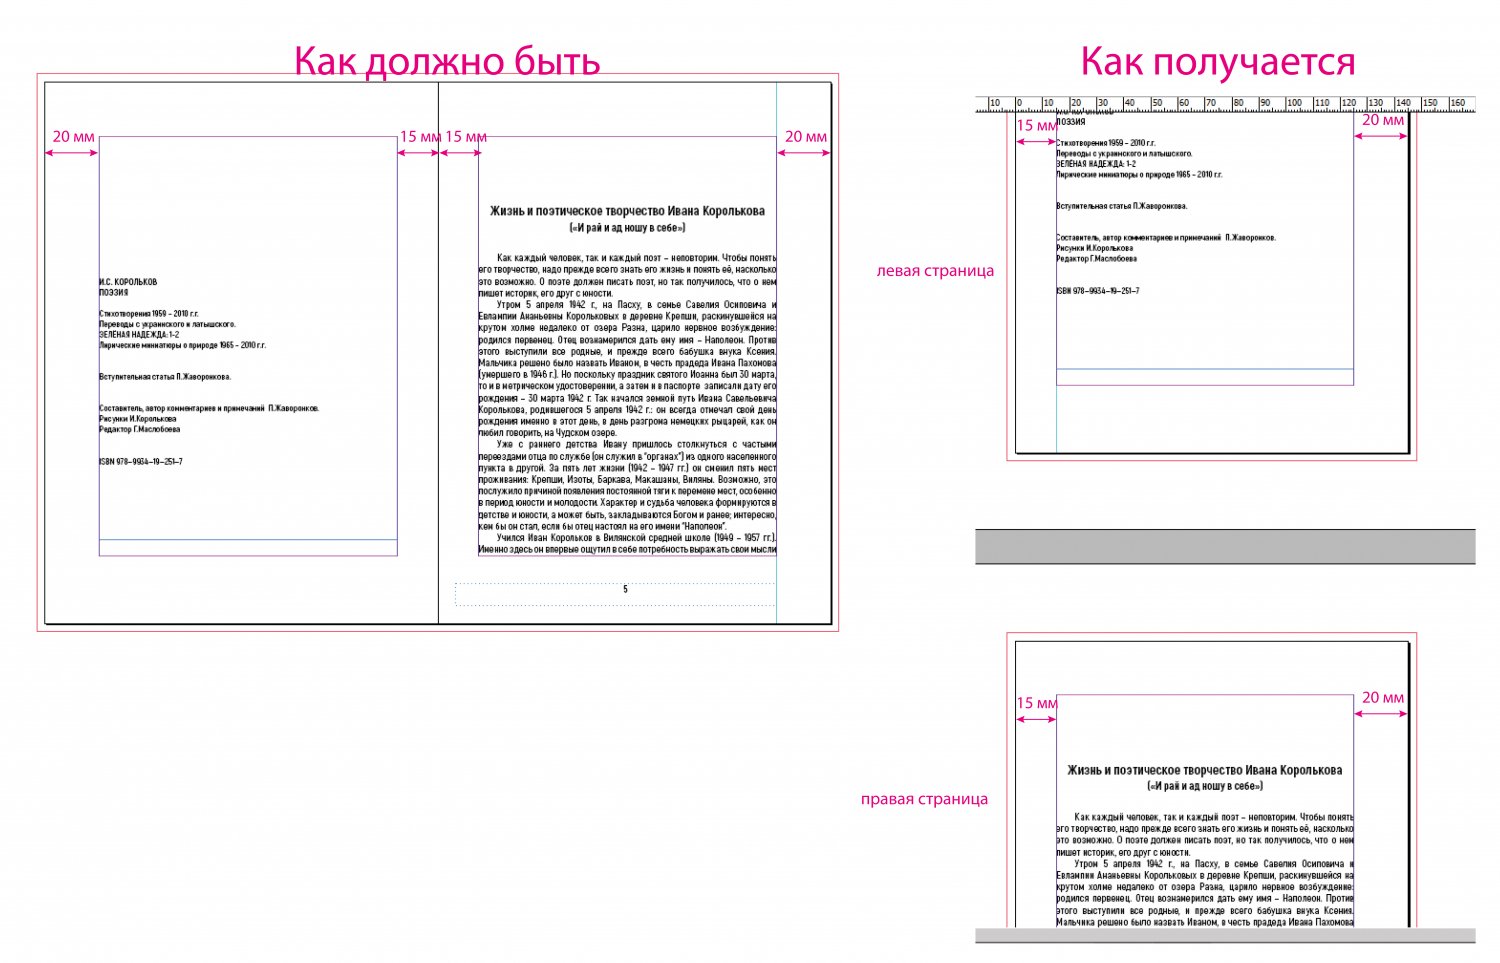Select the article title in the two-page spread
The image size is (1500, 963).
[x=627, y=211]
